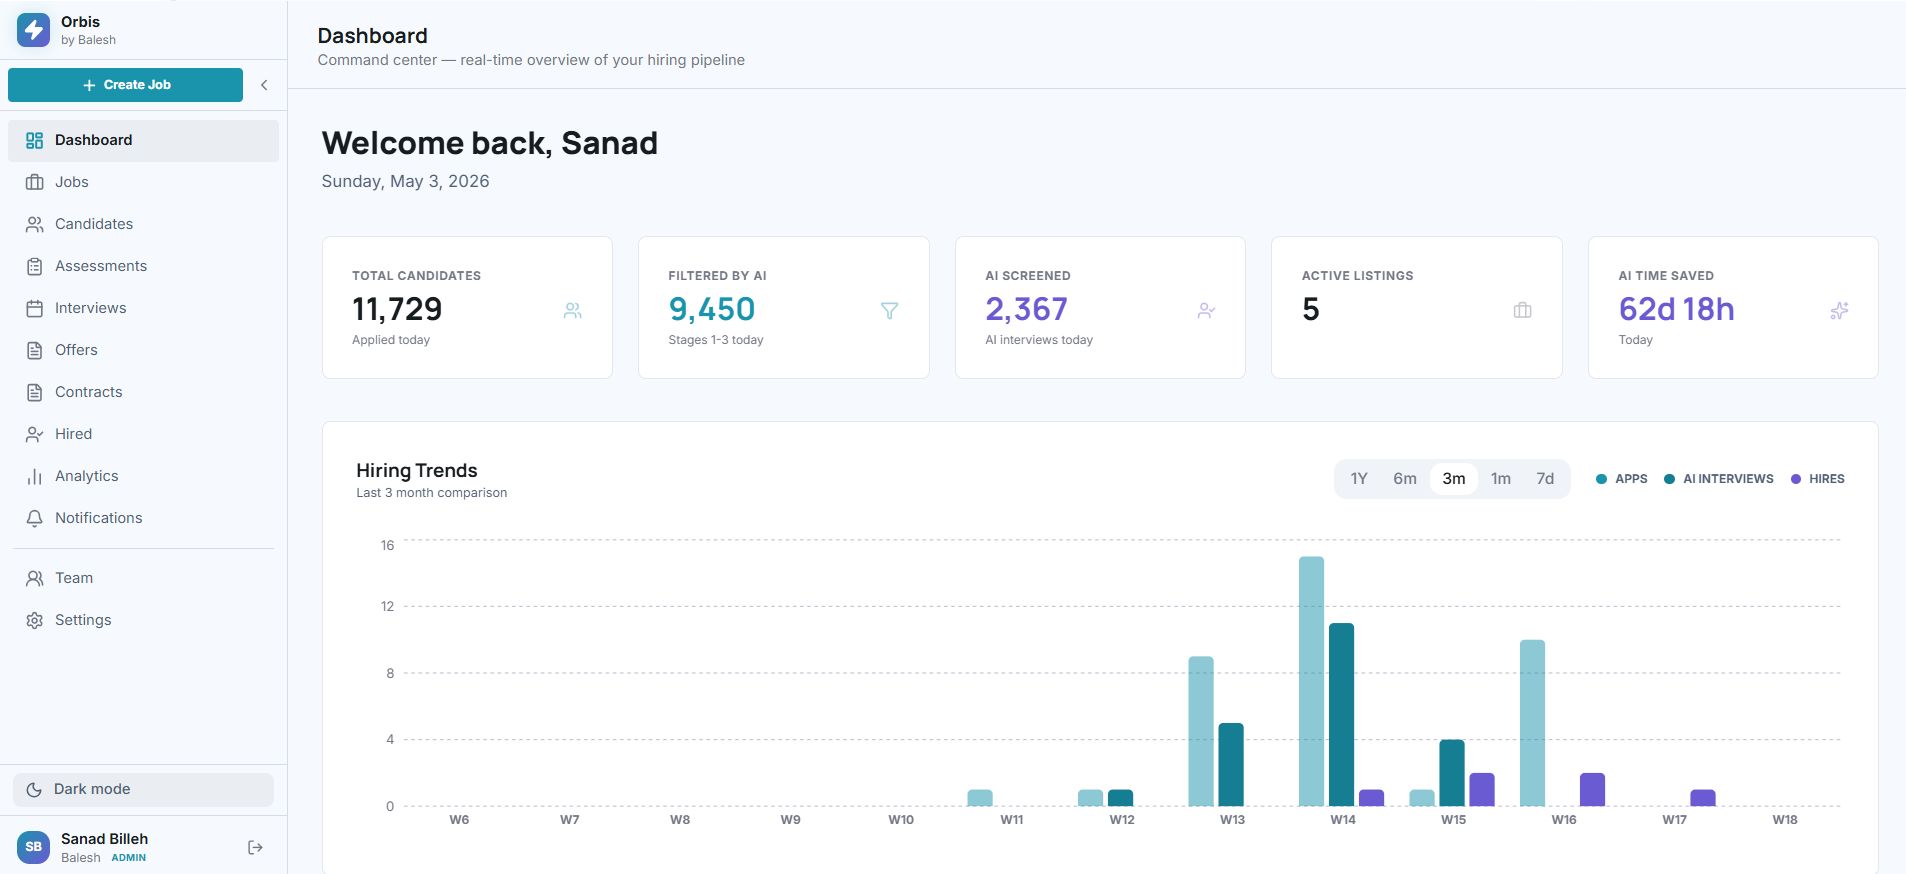Open Jobs via briefcase sidebar icon

point(35,182)
